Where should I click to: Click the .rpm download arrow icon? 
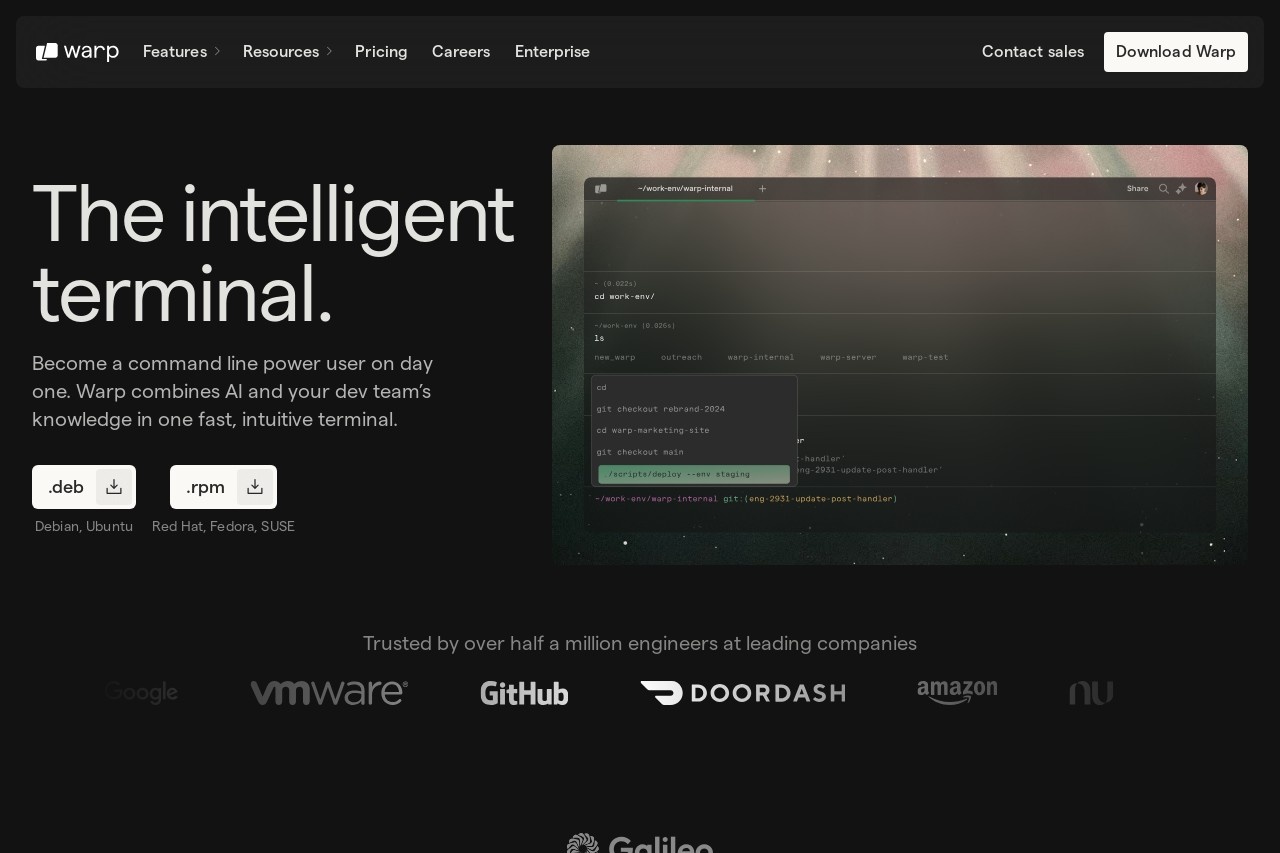[255, 487]
